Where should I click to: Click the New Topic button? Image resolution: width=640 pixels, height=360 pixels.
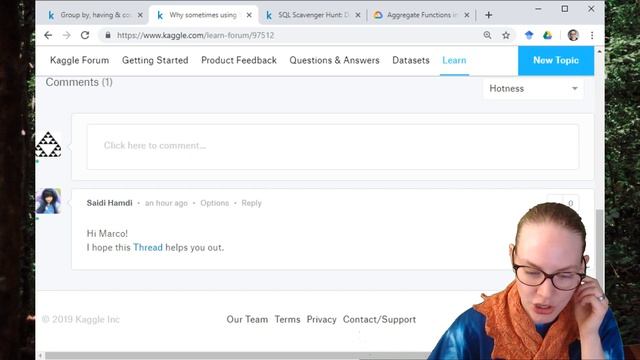click(x=556, y=60)
